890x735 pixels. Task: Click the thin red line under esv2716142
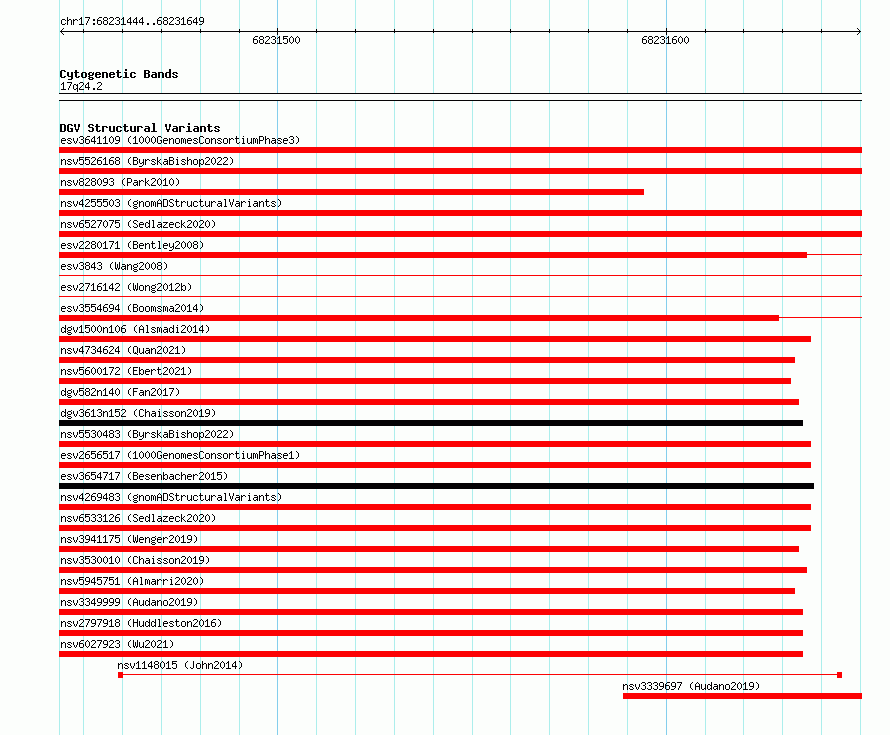click(460, 297)
